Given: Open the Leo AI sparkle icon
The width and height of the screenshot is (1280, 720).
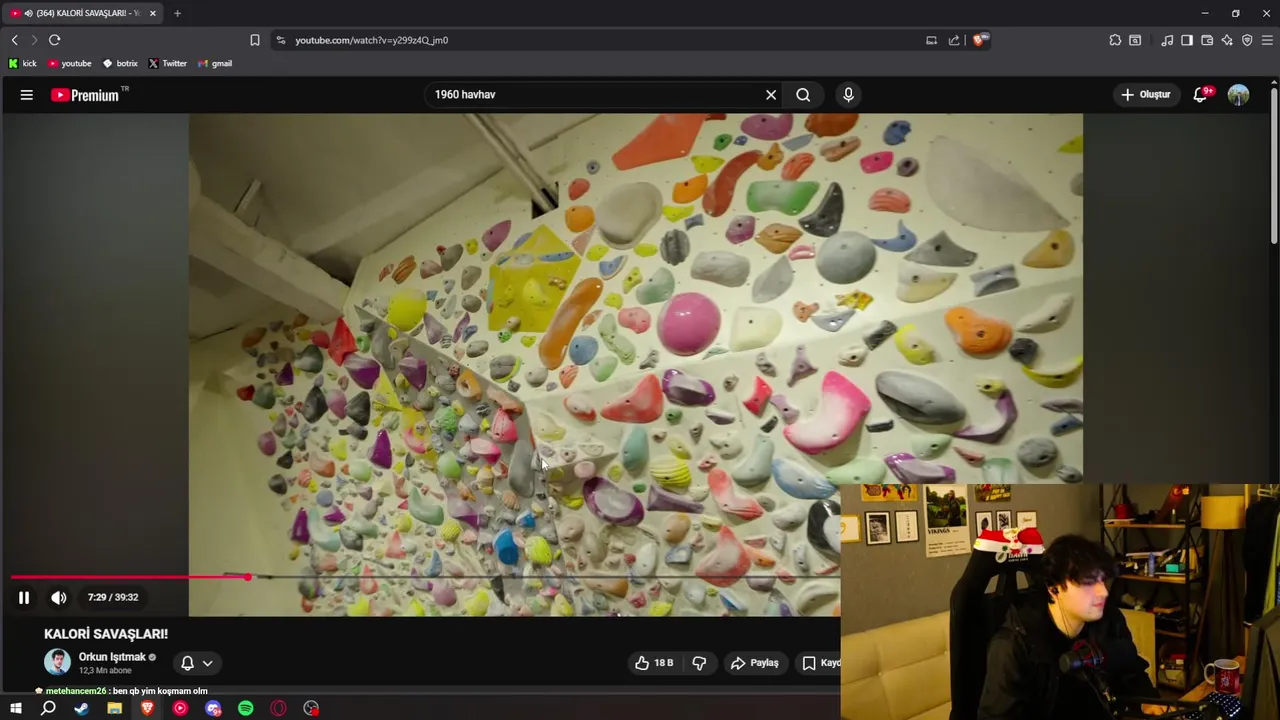Looking at the screenshot, I should pos(1227,40).
